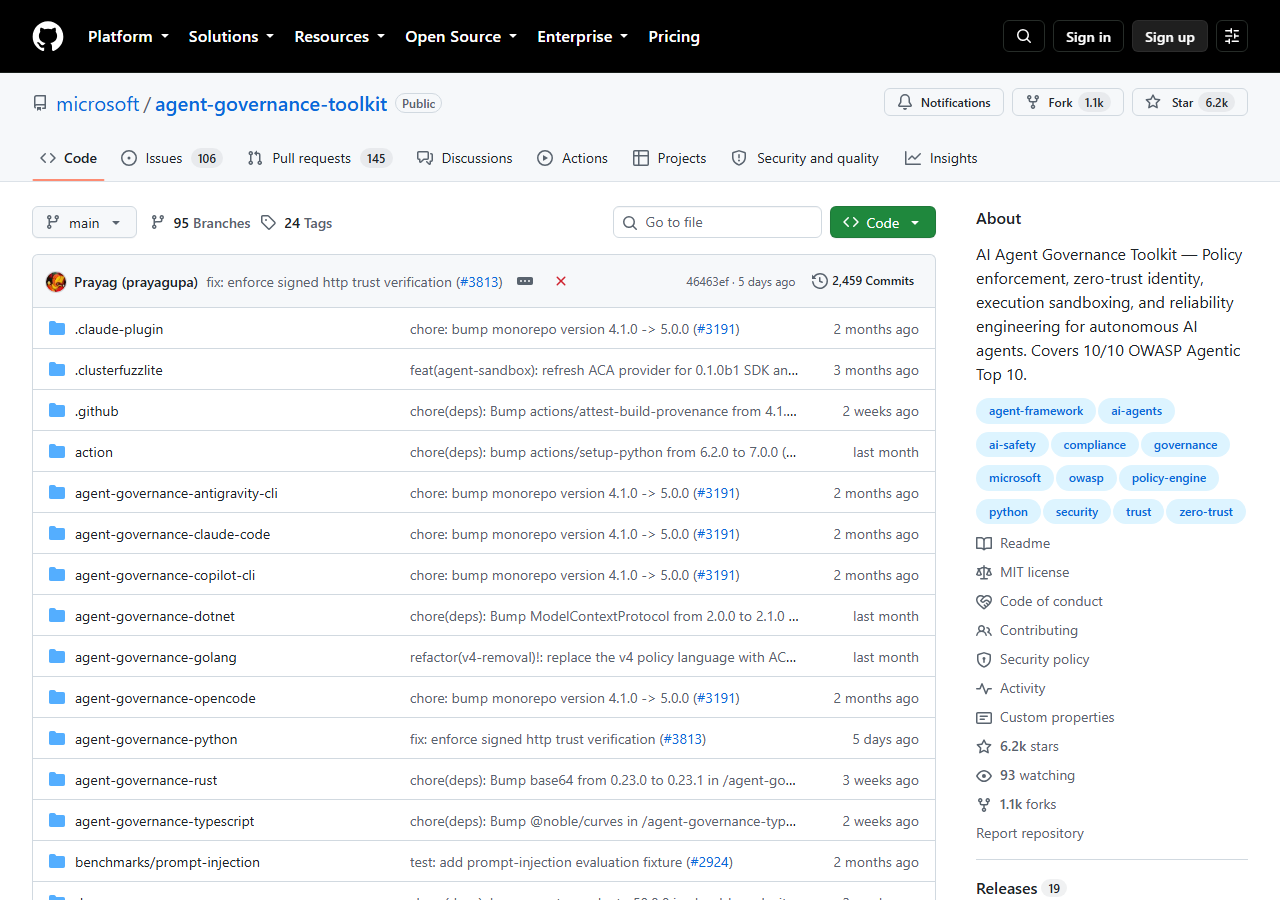Click the tag icon beside 24 Tags

(268, 222)
